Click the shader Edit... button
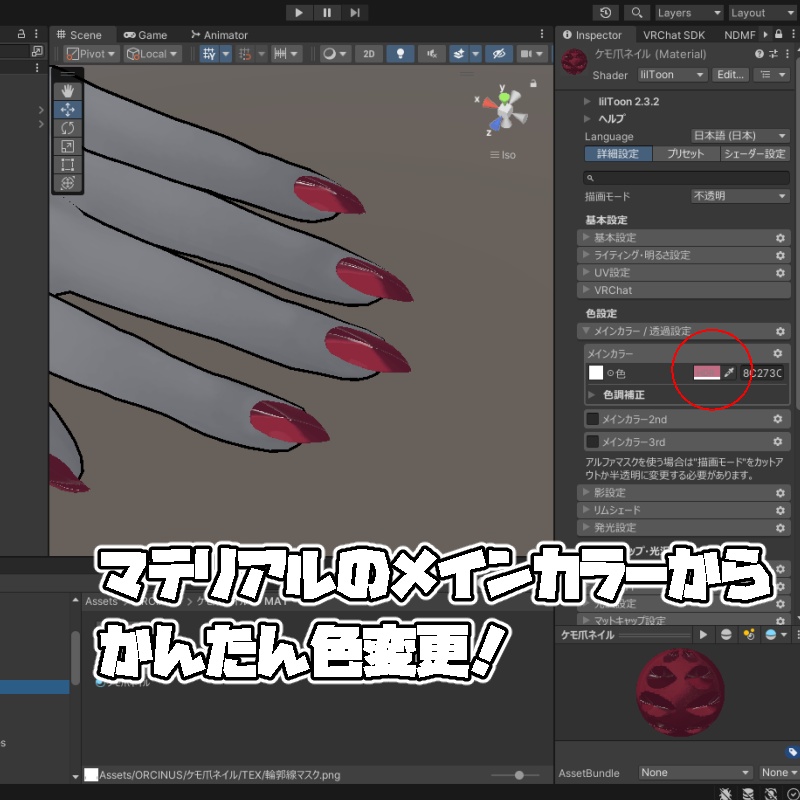The width and height of the screenshot is (800, 800). [730, 74]
